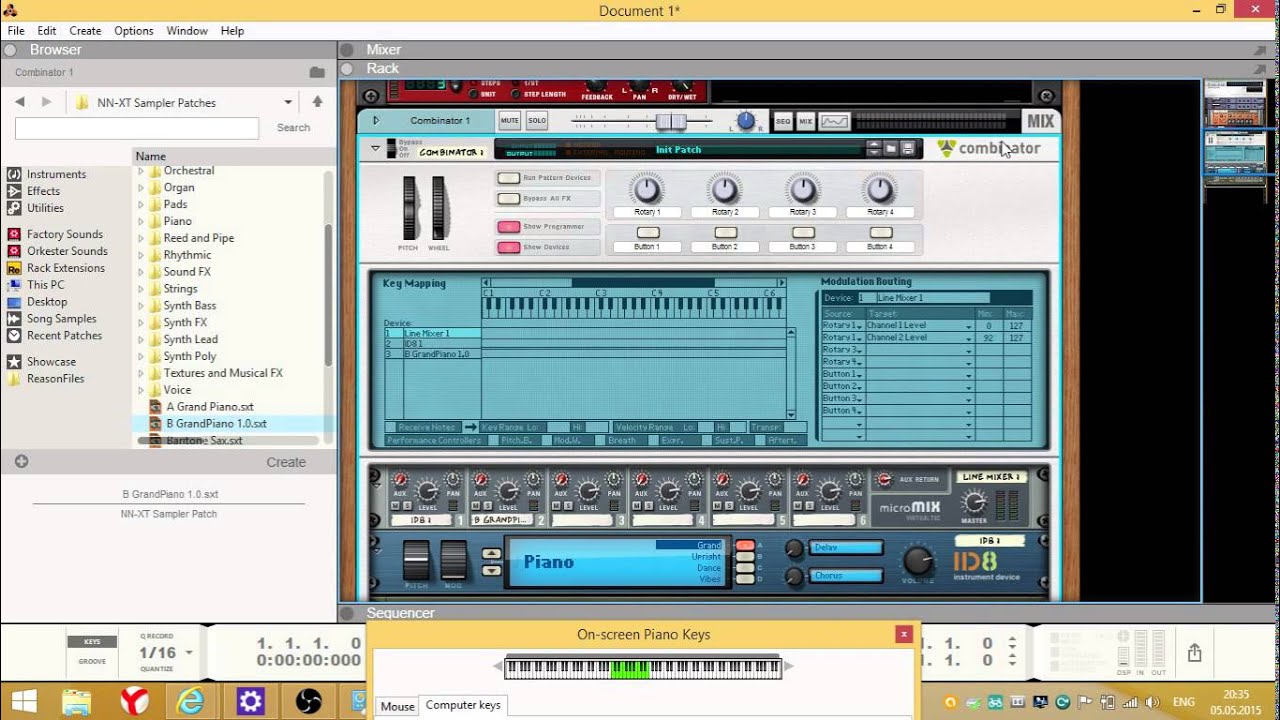Image resolution: width=1280 pixels, height=720 pixels.
Task: Collapse the Sequencer panel
Action: [x=348, y=613]
